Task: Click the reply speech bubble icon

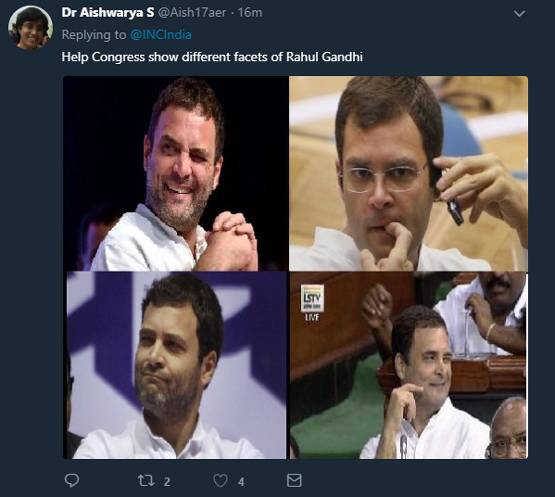Action: point(72,480)
